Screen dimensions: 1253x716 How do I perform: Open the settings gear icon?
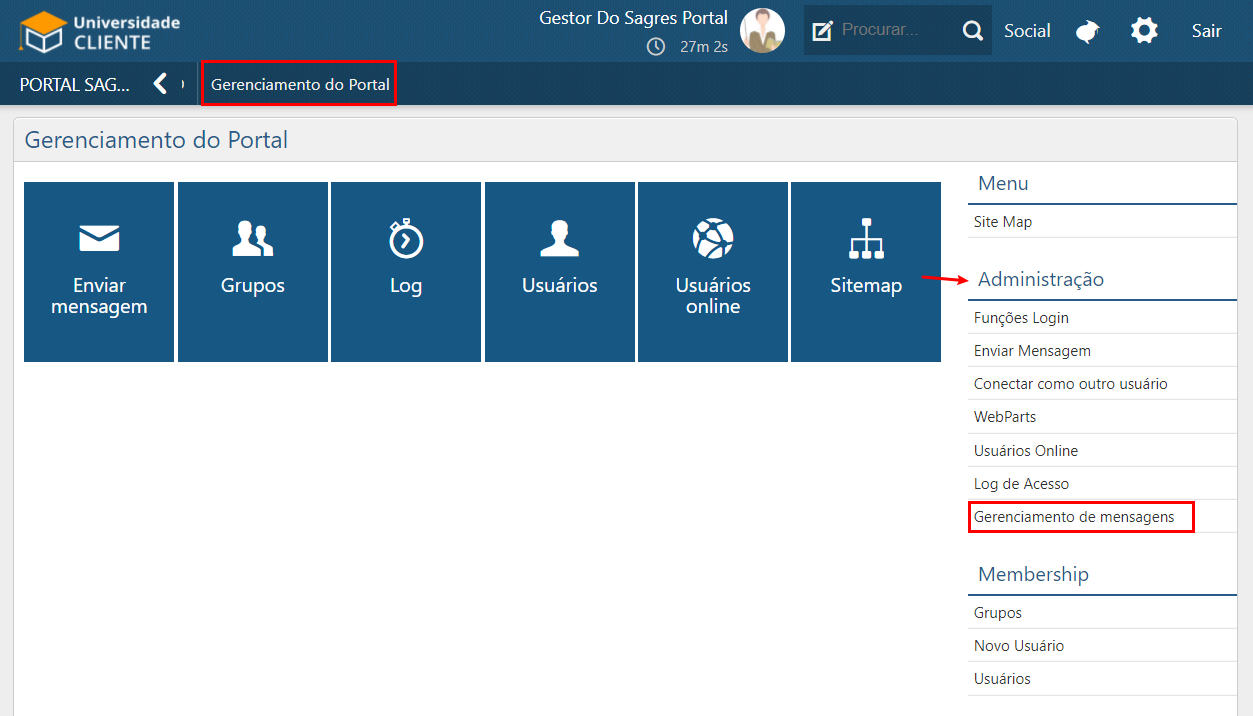click(1144, 31)
